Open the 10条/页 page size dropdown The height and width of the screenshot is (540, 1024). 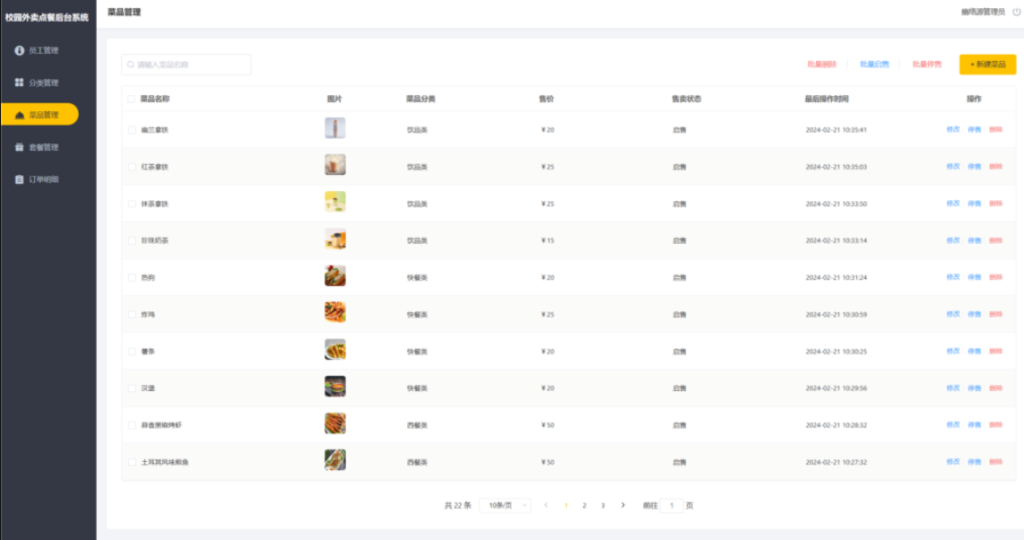click(x=504, y=506)
